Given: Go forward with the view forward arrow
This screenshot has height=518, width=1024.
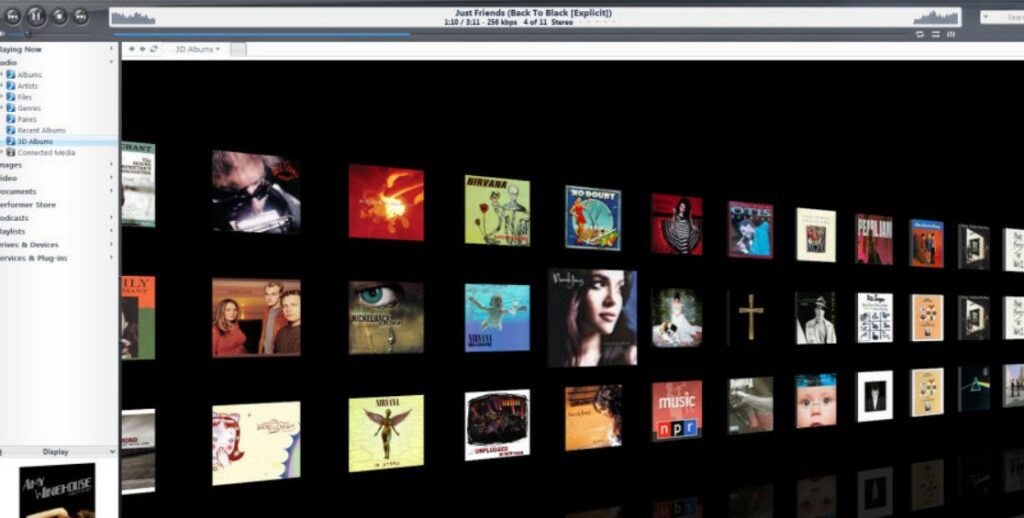Looking at the screenshot, I should tap(142, 49).
